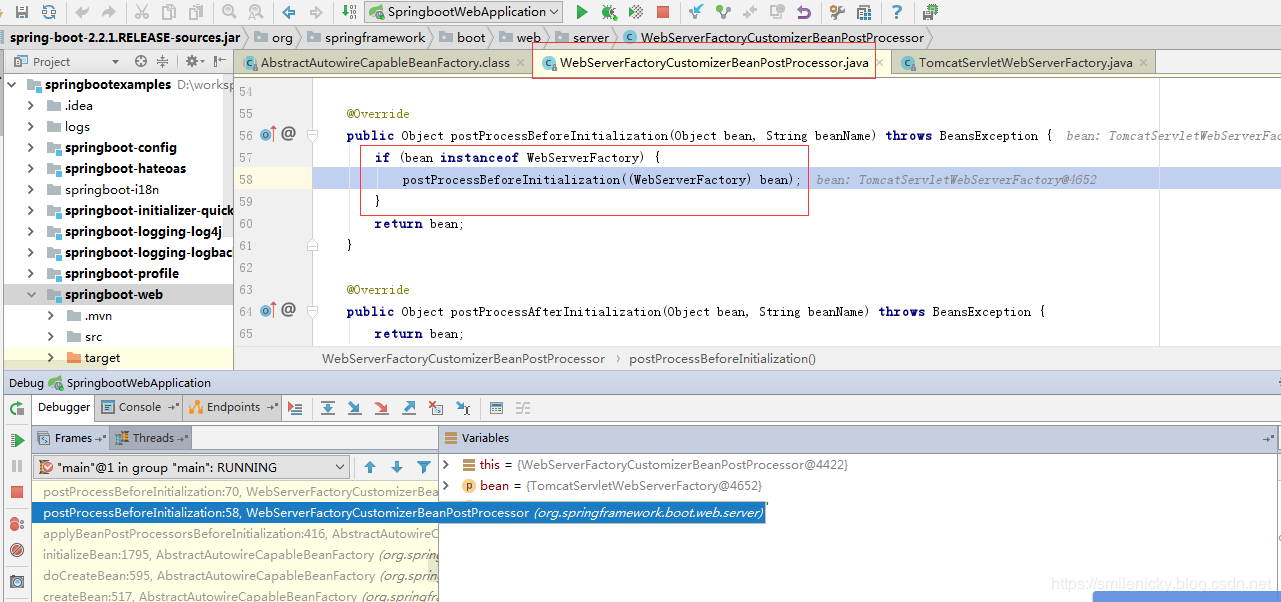Click the Synchronize toolbar icon

pyautogui.click(x=49, y=12)
